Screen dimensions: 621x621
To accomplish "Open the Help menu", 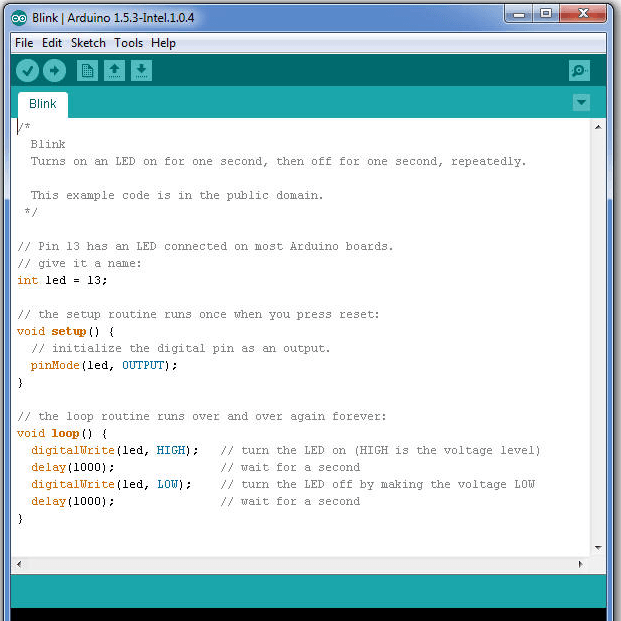I will pos(163,43).
